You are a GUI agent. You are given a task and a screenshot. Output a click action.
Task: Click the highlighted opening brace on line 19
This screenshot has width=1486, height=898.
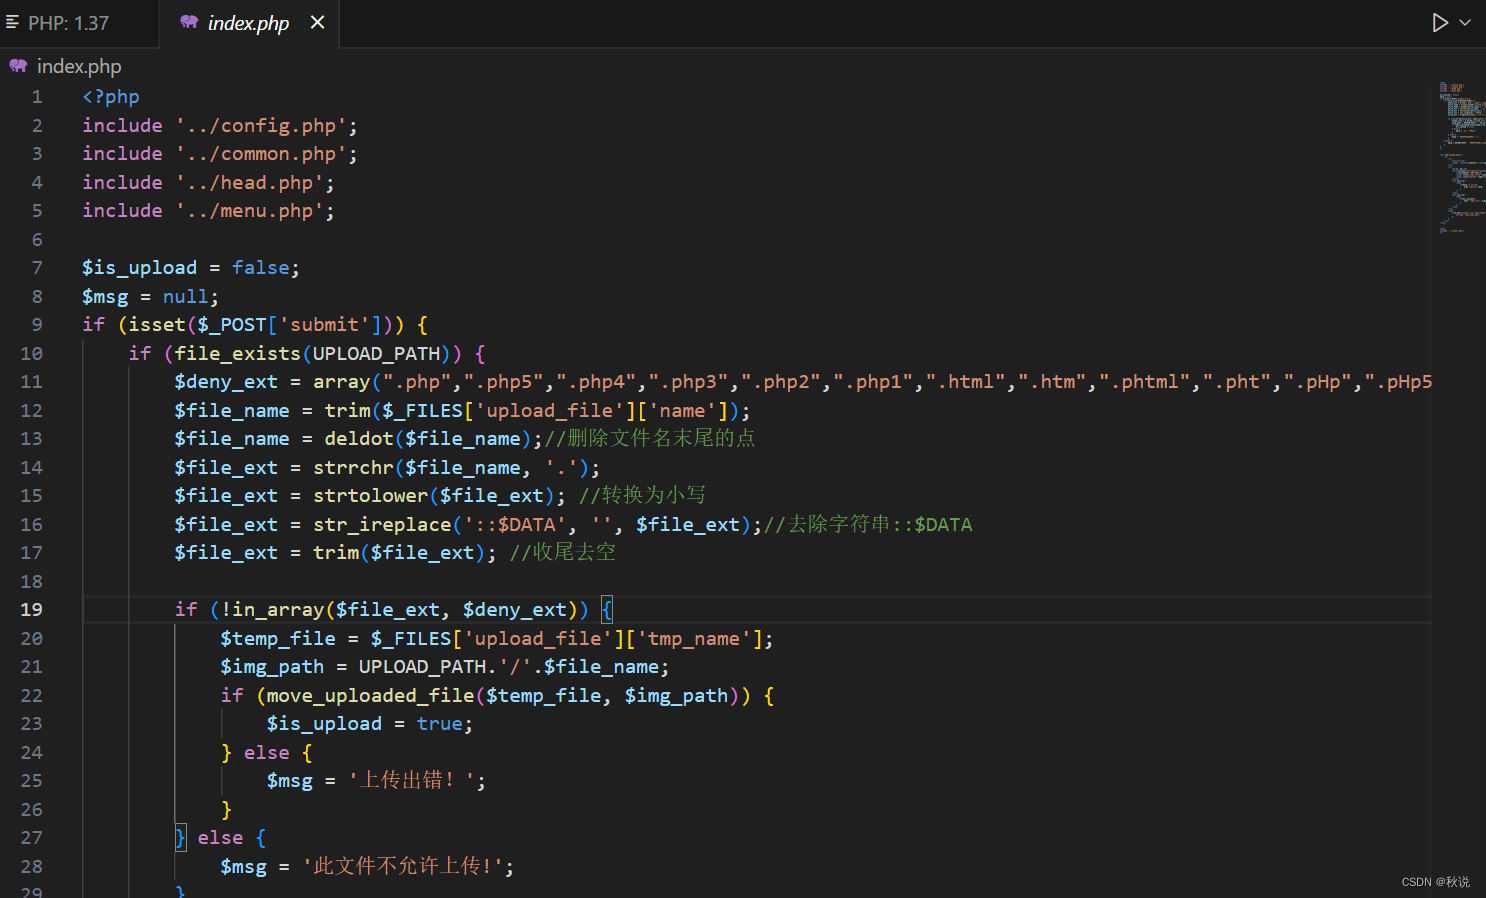click(607, 610)
